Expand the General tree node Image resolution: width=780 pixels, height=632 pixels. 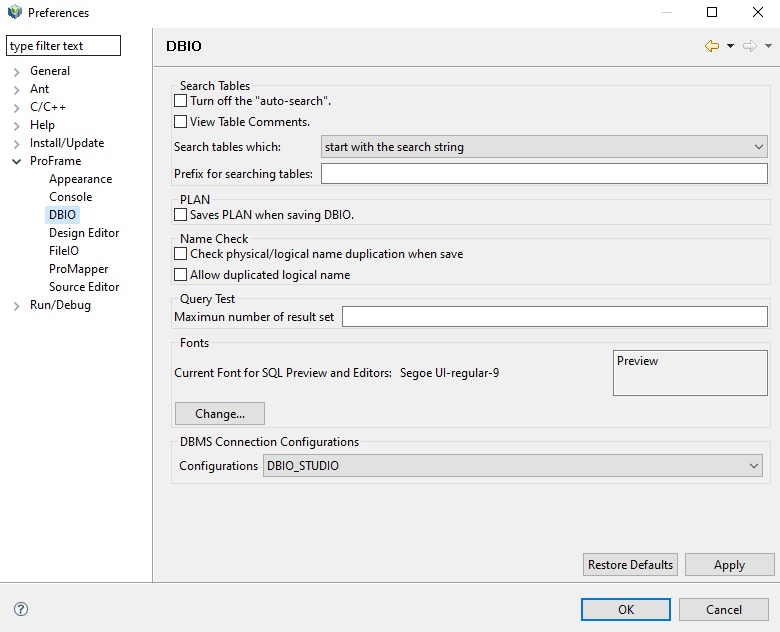(17, 71)
